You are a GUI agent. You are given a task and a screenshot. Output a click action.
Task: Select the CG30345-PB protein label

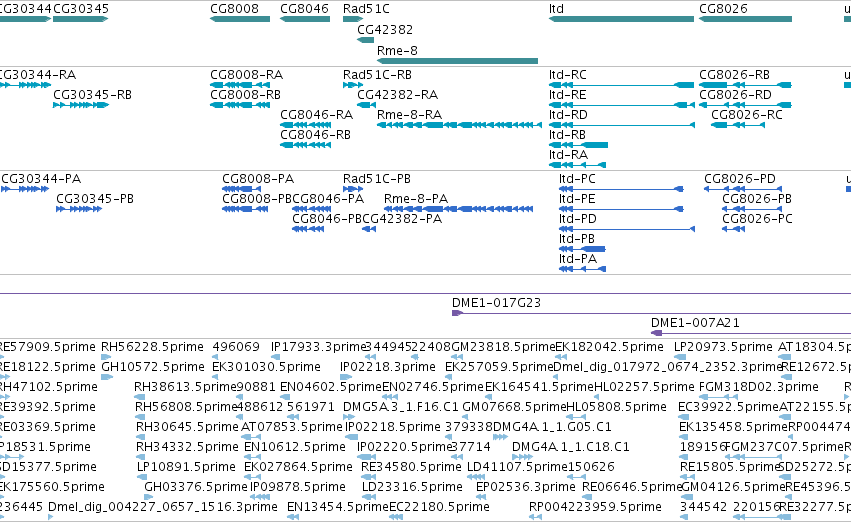(95, 199)
